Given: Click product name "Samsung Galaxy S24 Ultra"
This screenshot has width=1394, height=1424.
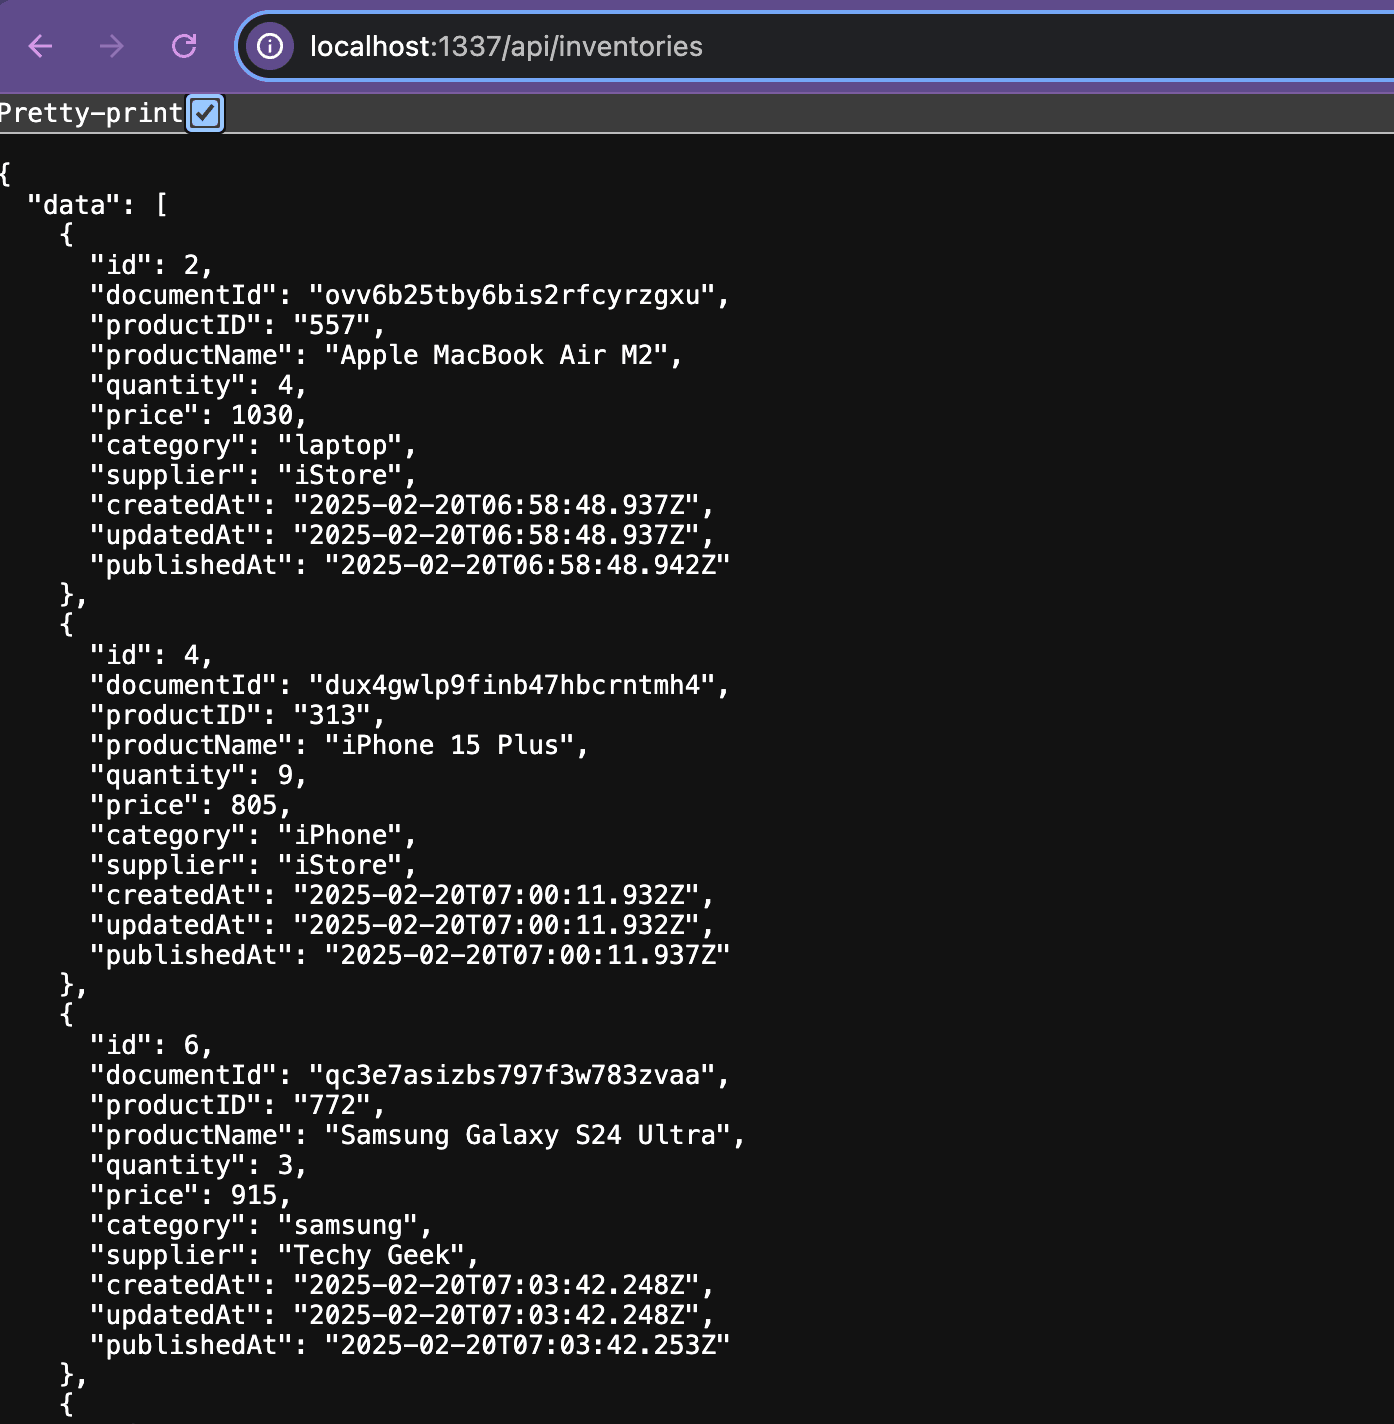Looking at the screenshot, I should (x=528, y=1135).
